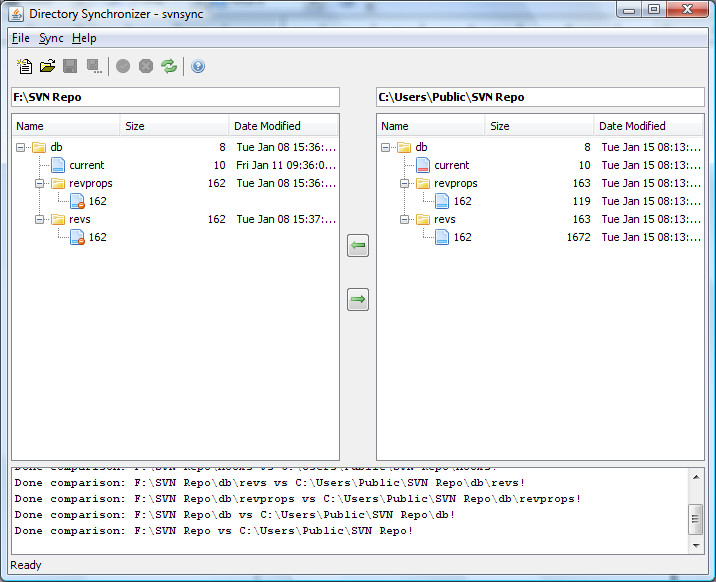
Task: Click Date Modified header in left pane
Action: (x=284, y=126)
